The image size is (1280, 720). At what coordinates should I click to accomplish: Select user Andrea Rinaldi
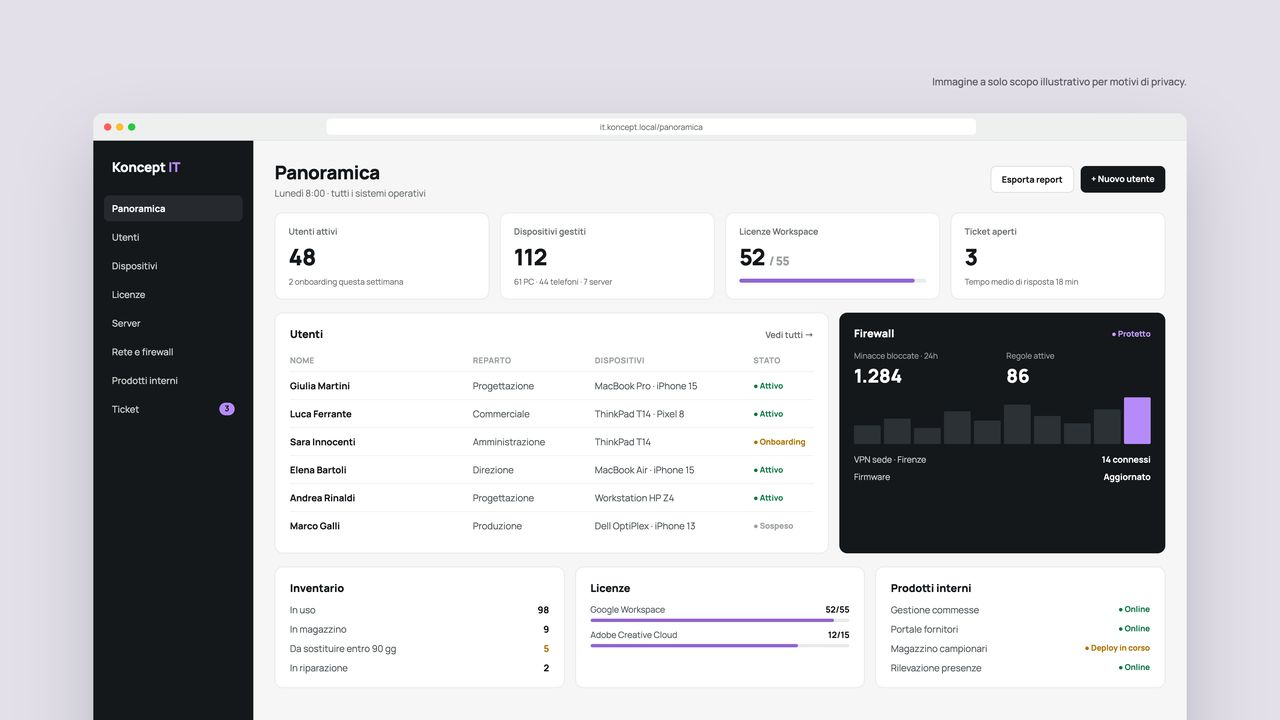coord(323,498)
